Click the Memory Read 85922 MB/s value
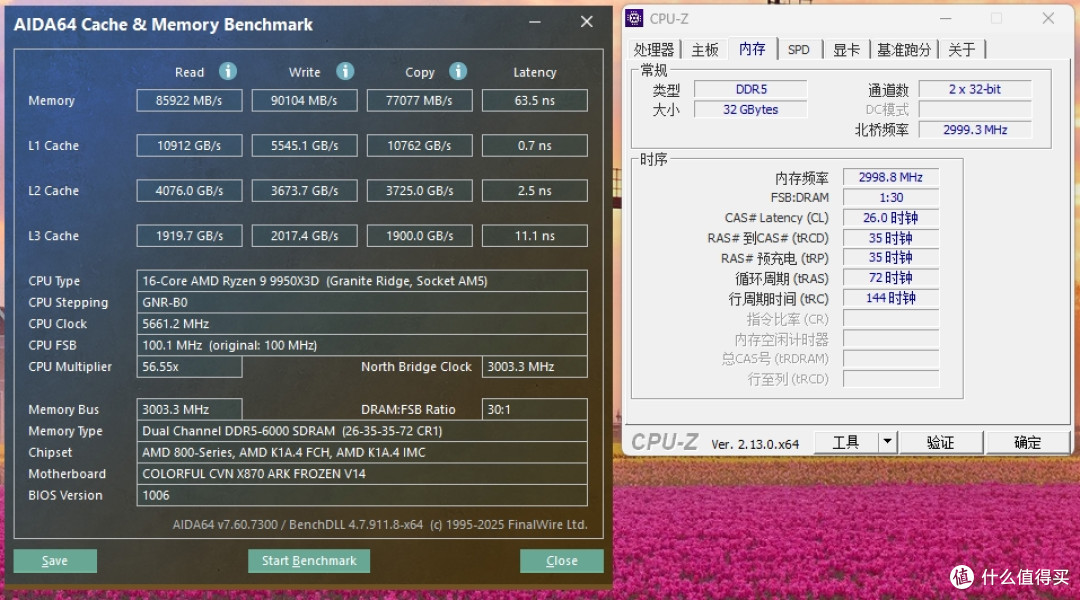 click(189, 101)
